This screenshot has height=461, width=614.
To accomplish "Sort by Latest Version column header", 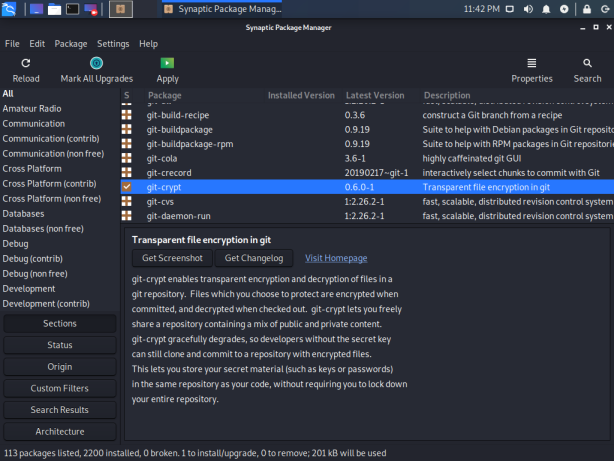I will tap(375, 96).
